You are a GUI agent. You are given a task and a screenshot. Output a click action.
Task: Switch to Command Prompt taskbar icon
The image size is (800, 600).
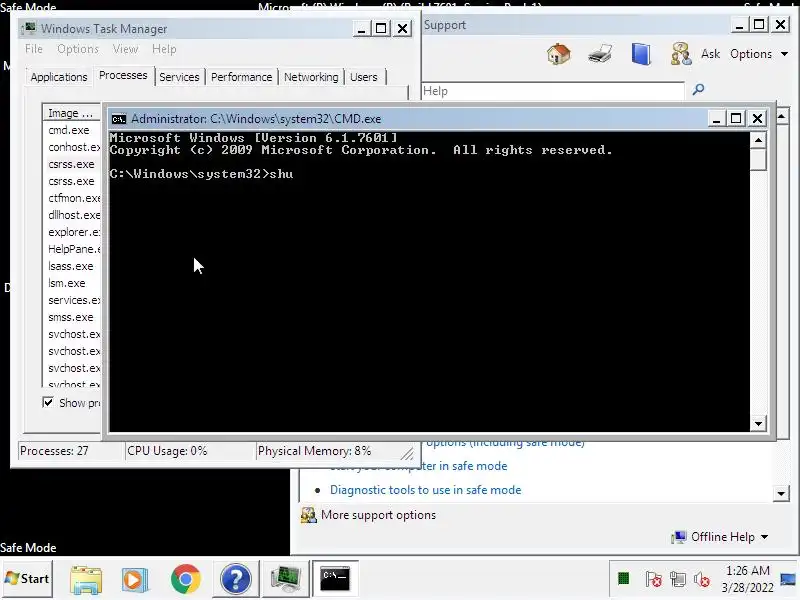(335, 579)
